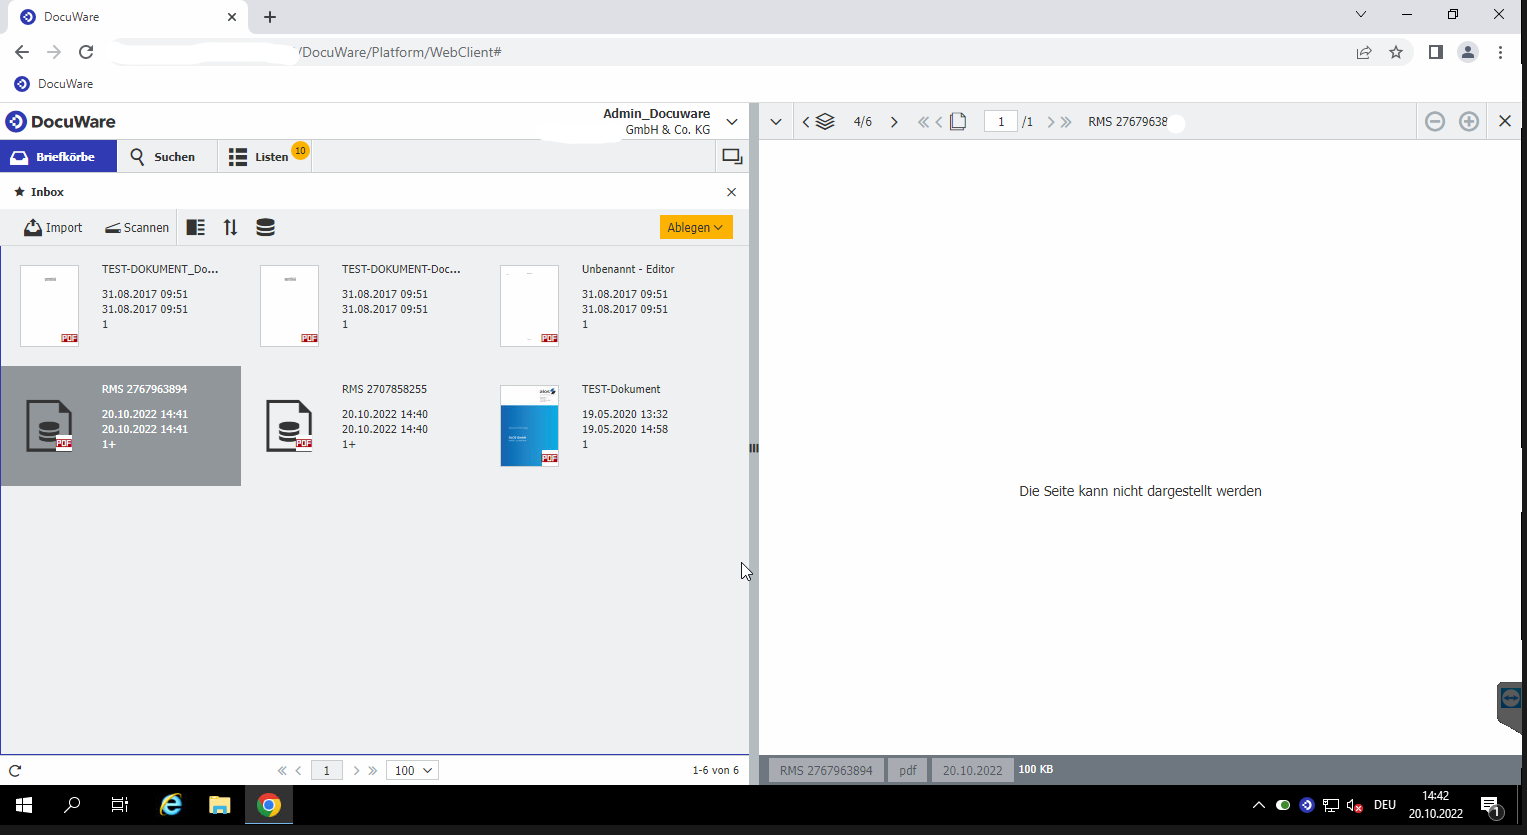Click the database stack icon in toolbar

point(265,228)
